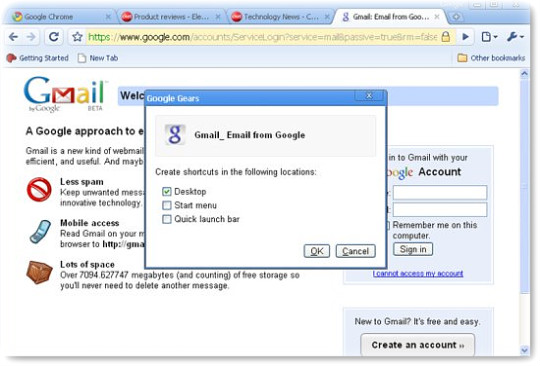Click the page scrollbar down arrow

525,350
